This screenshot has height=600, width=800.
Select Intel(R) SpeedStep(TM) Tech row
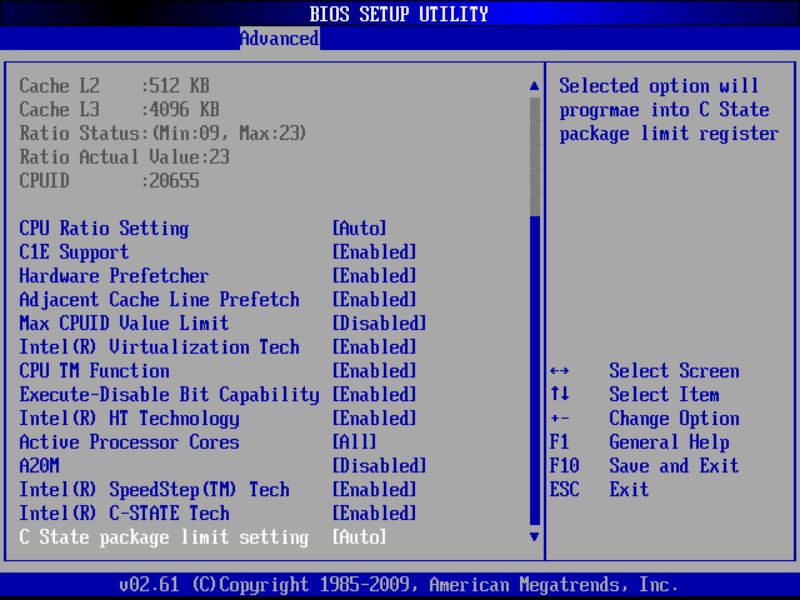(x=154, y=489)
